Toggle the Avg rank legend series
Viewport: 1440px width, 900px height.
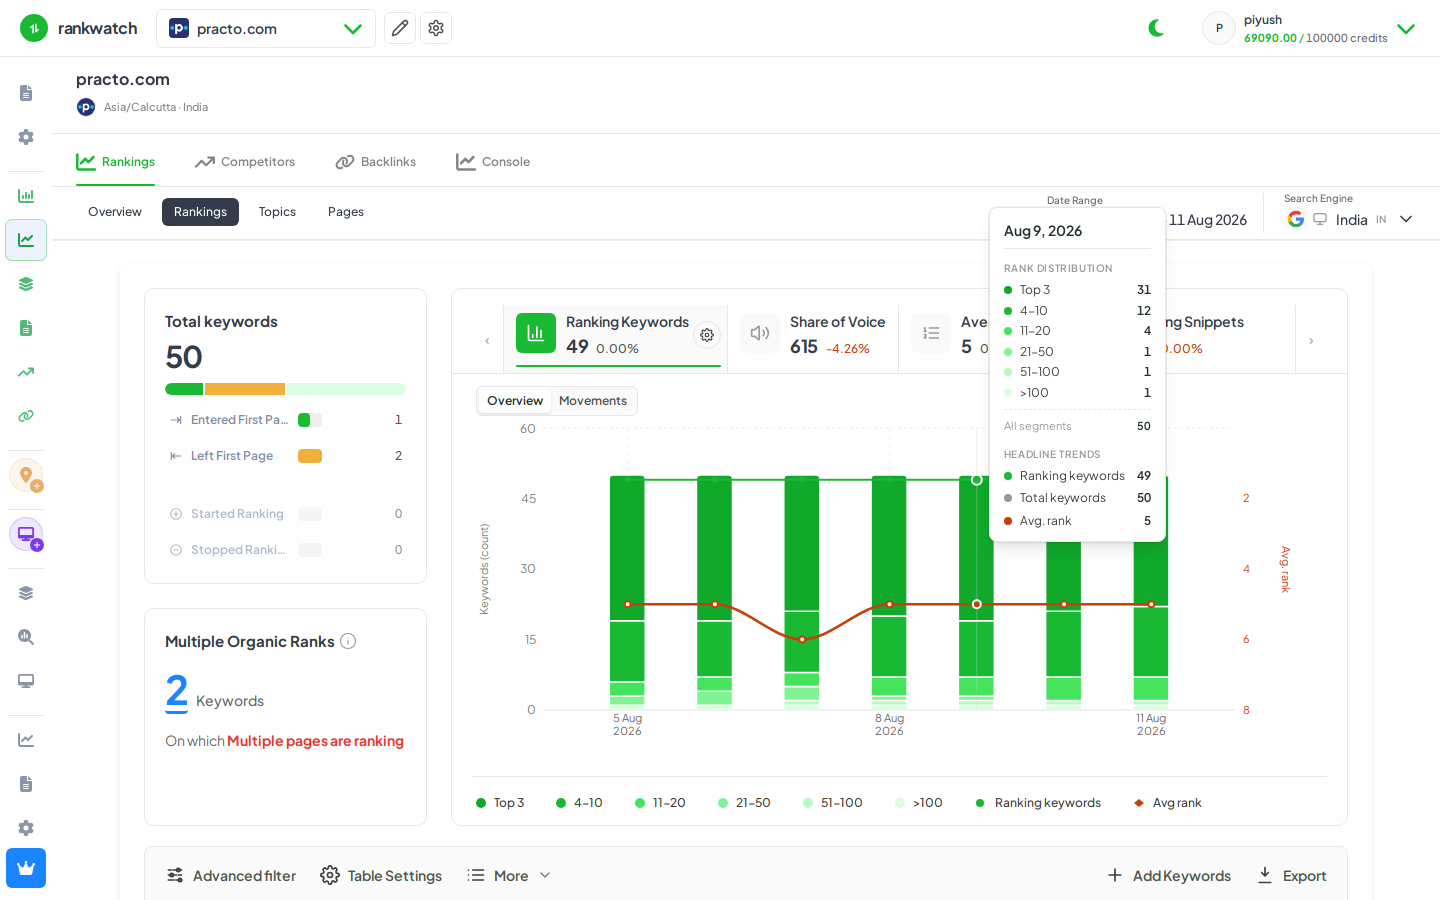click(x=1168, y=803)
